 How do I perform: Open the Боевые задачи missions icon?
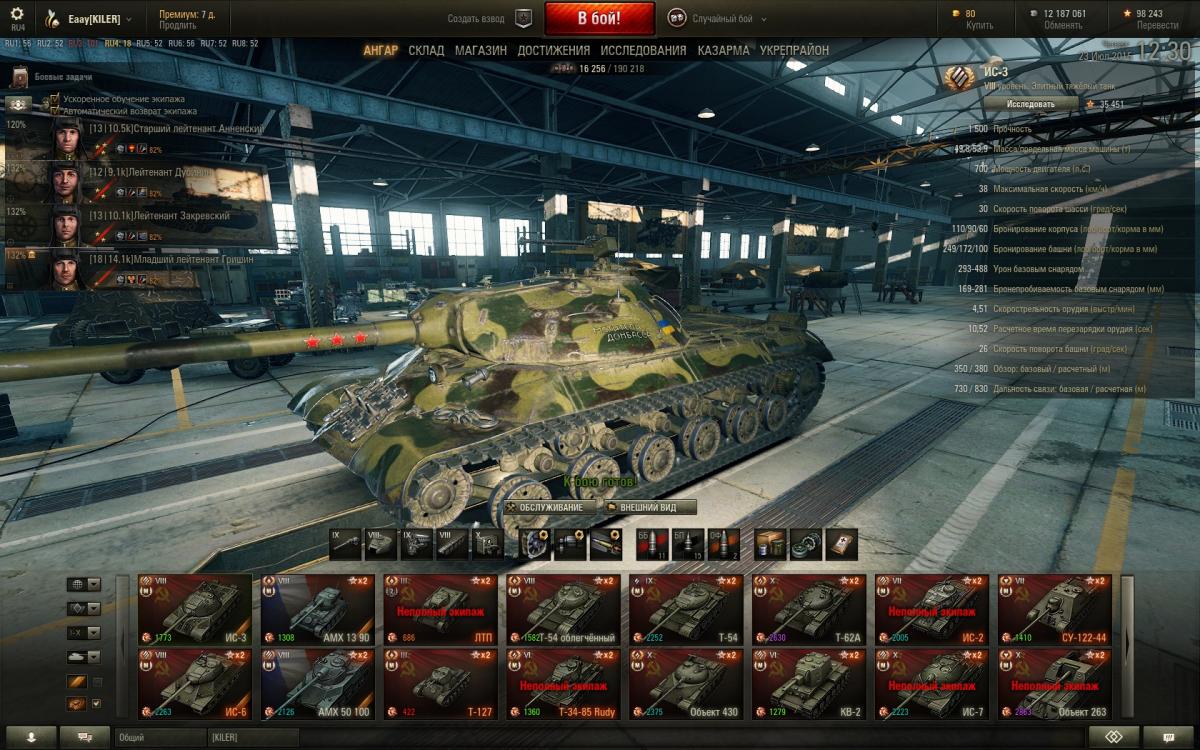click(20, 78)
